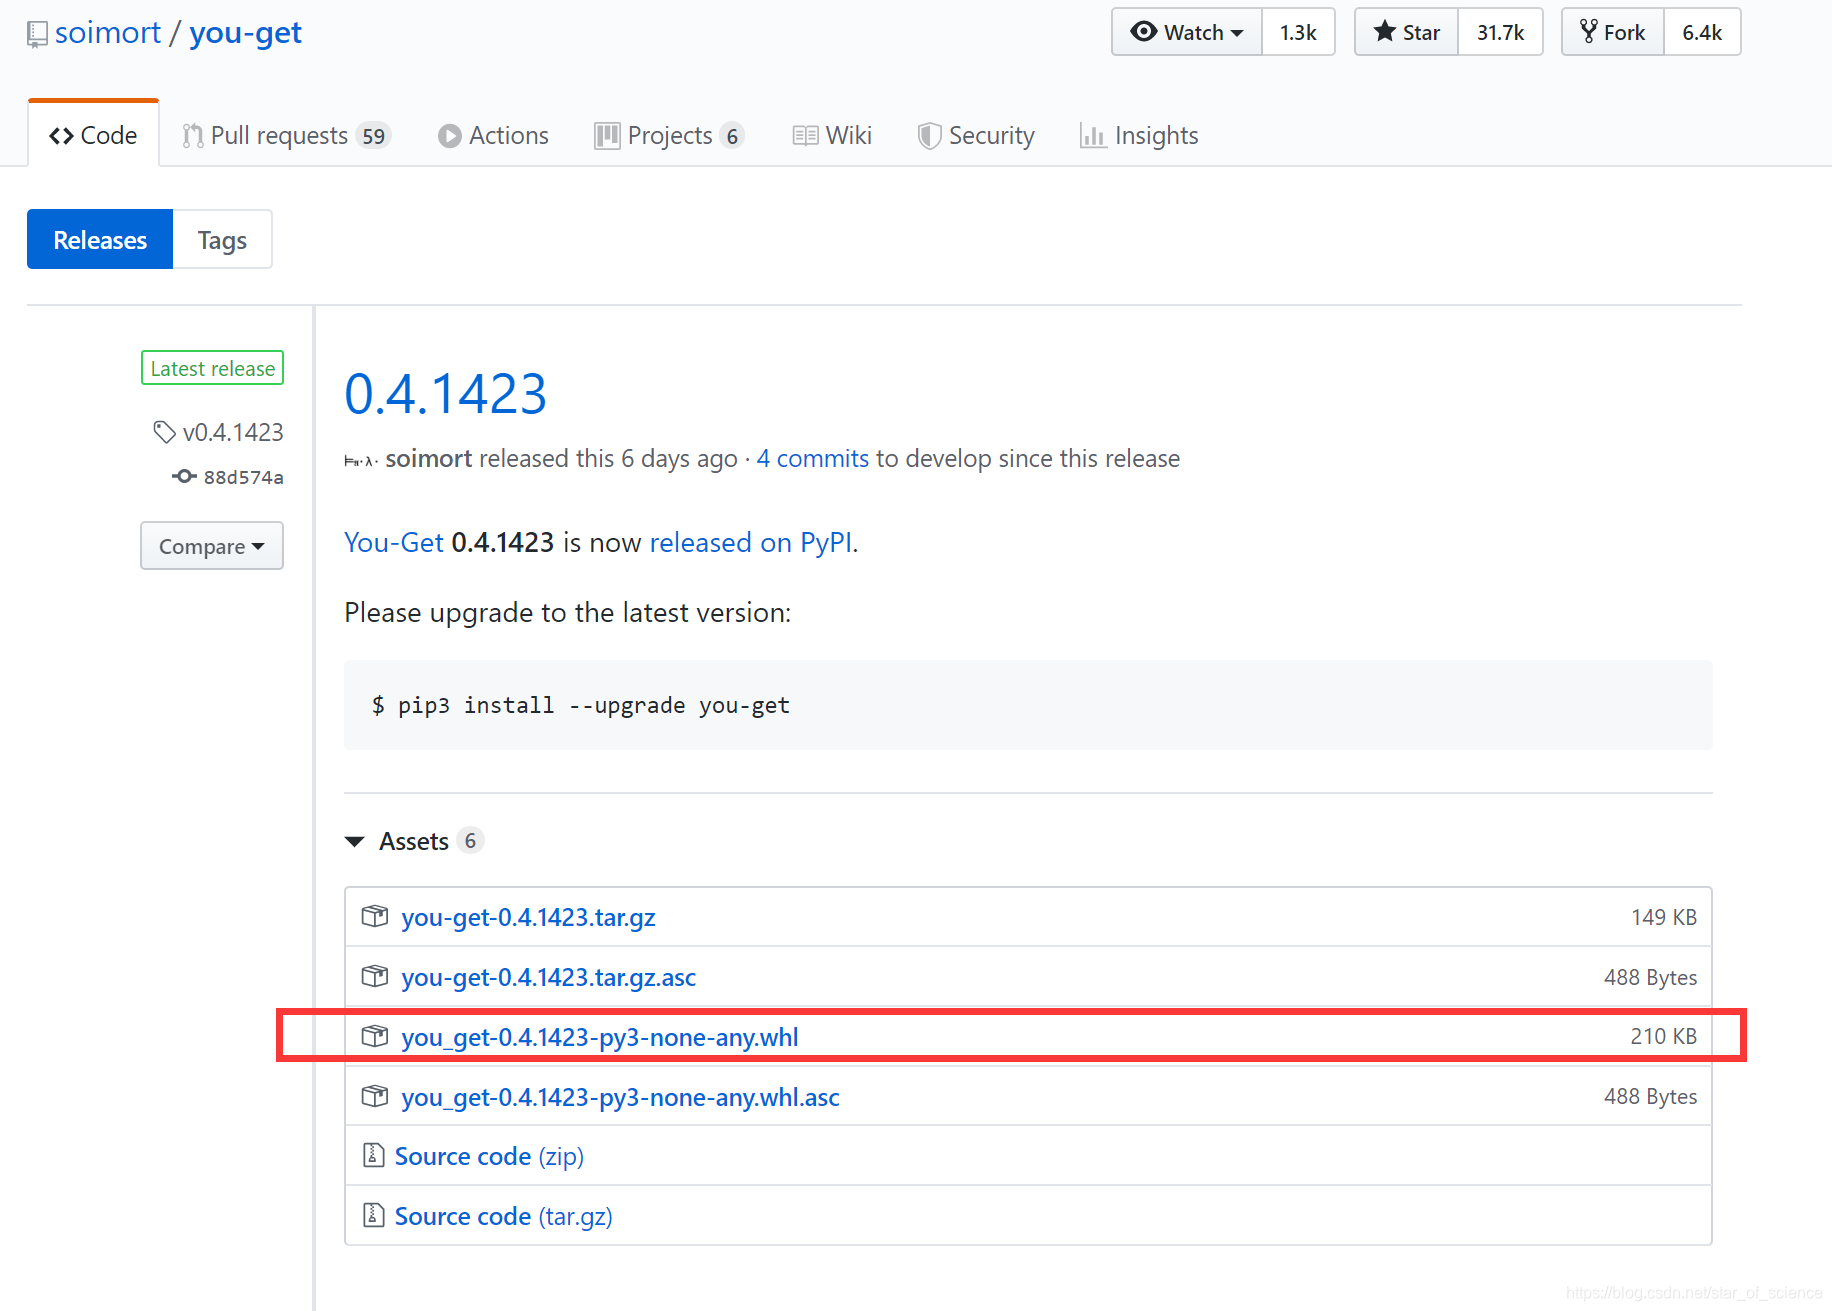Open the Watch dropdown menu
This screenshot has width=1832, height=1311.
point(1187,32)
